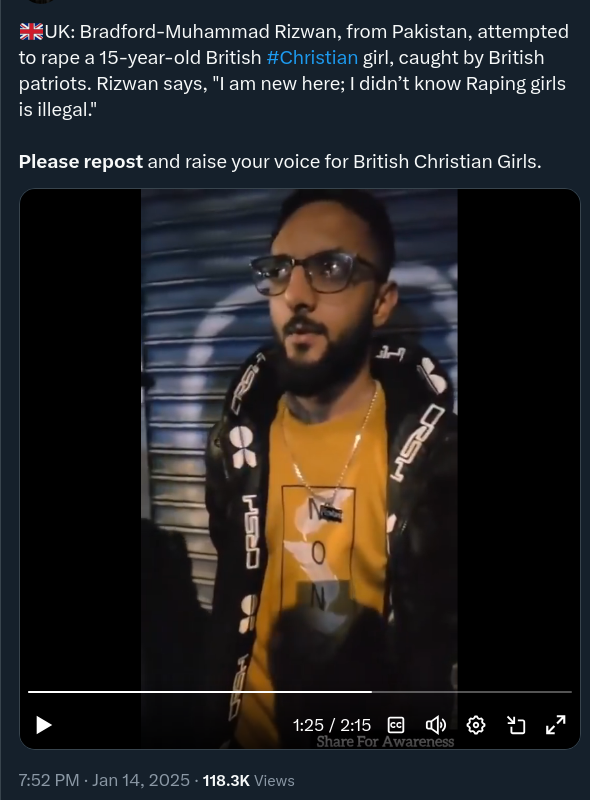Open the #Christian hashtag link
This screenshot has width=590, height=800.
click(312, 58)
